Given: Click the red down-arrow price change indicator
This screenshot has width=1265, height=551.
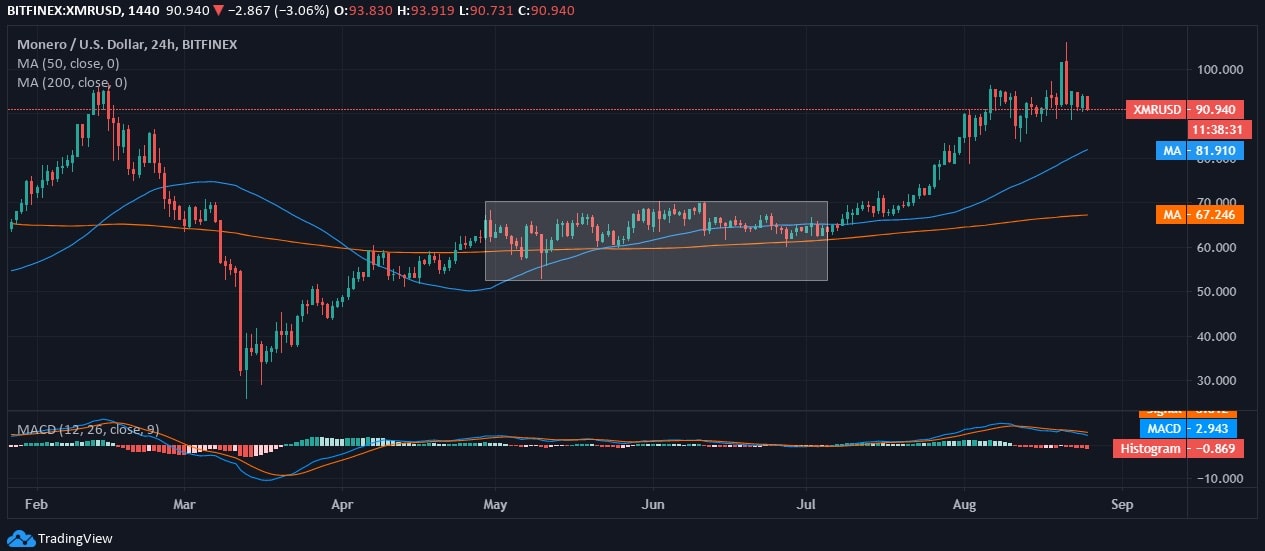Looking at the screenshot, I should click(218, 10).
